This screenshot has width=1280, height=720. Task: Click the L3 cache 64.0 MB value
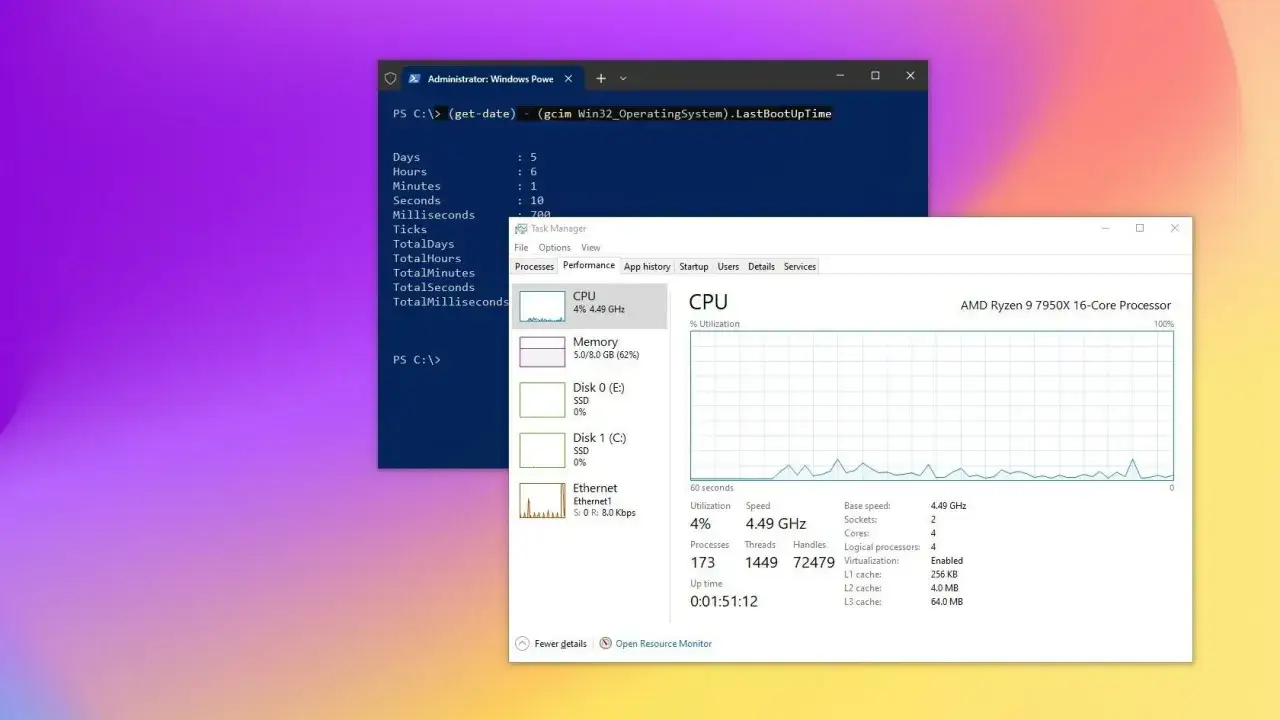pos(947,602)
